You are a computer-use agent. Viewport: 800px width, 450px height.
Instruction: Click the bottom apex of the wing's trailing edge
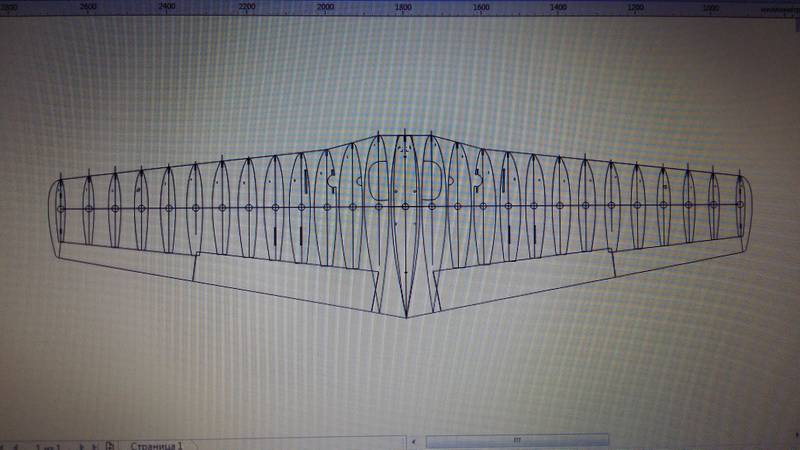click(x=406, y=317)
